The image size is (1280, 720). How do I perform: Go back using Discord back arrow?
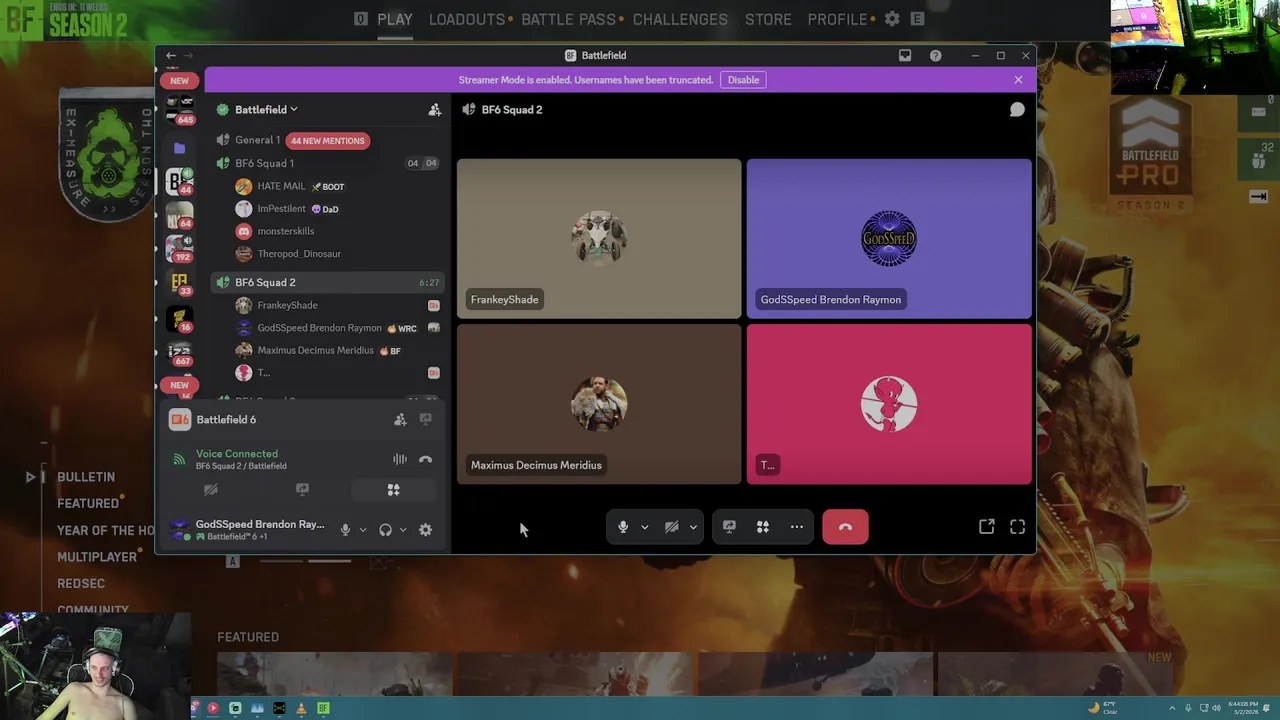point(171,56)
